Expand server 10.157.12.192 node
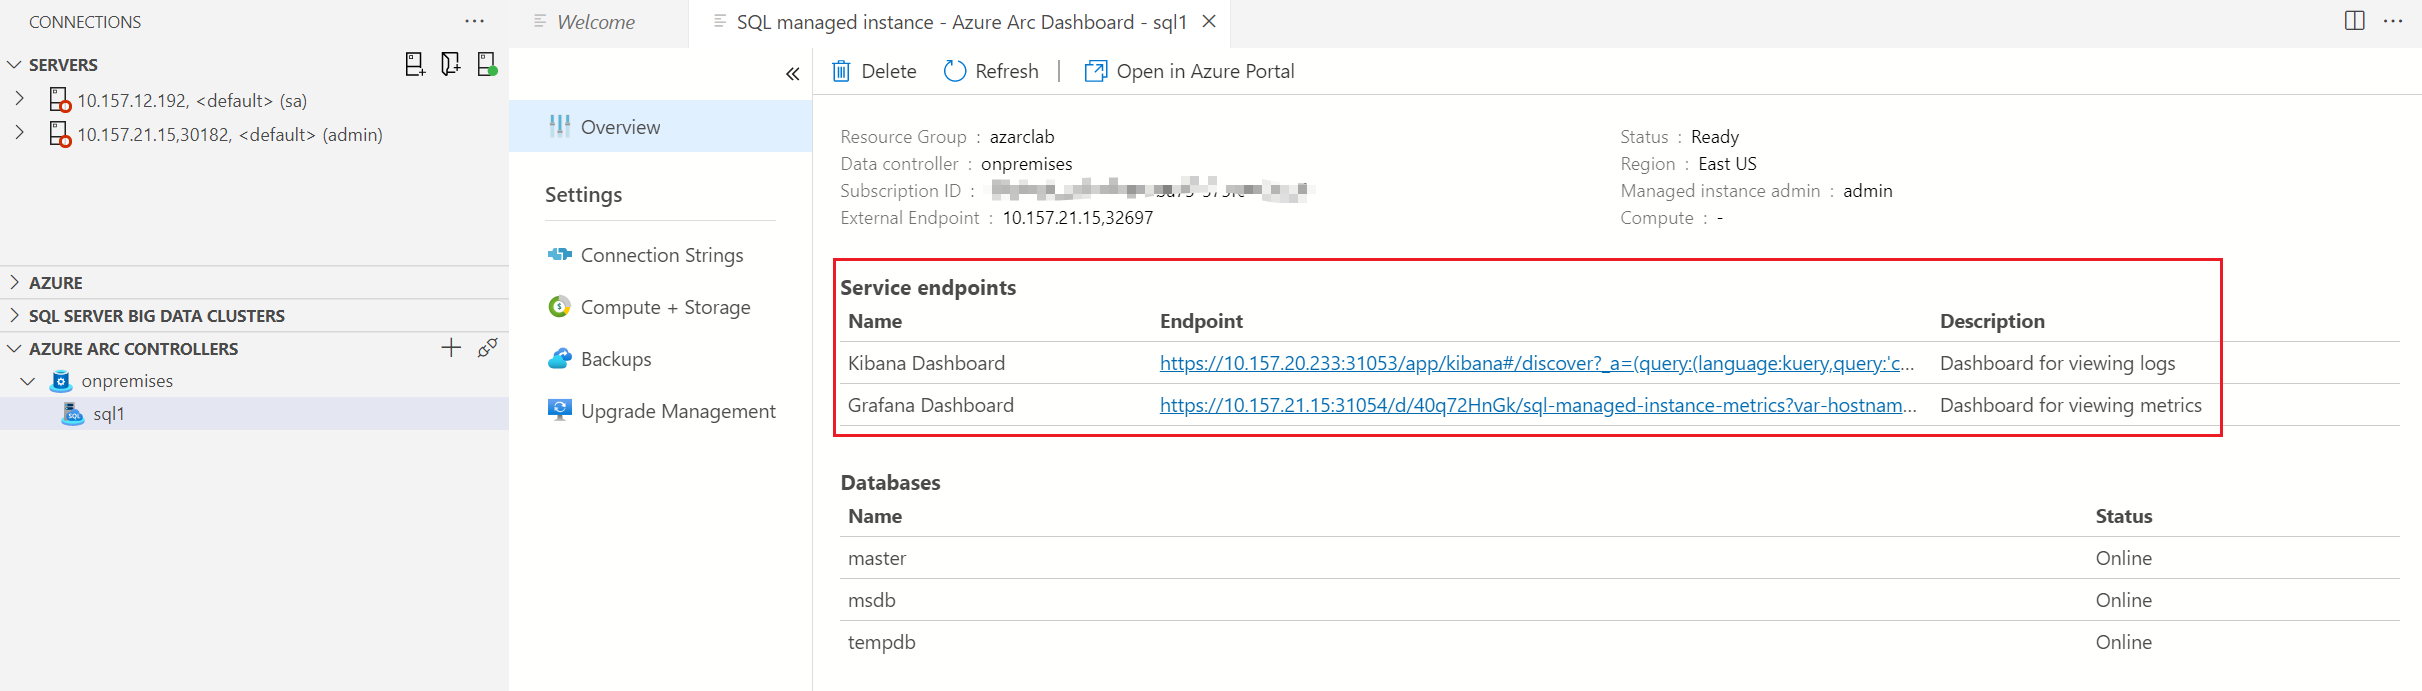This screenshot has height=691, width=2422. [x=19, y=99]
